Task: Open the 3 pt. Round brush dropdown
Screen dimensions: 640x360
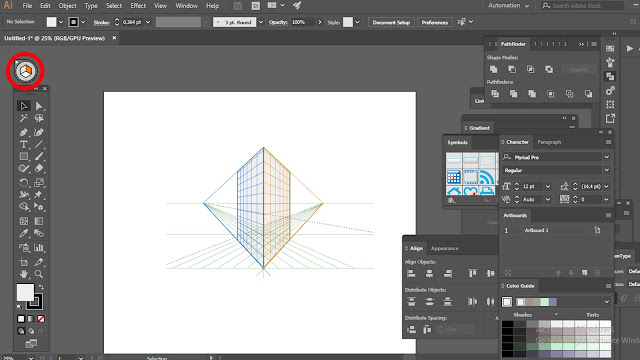Action: tap(261, 22)
